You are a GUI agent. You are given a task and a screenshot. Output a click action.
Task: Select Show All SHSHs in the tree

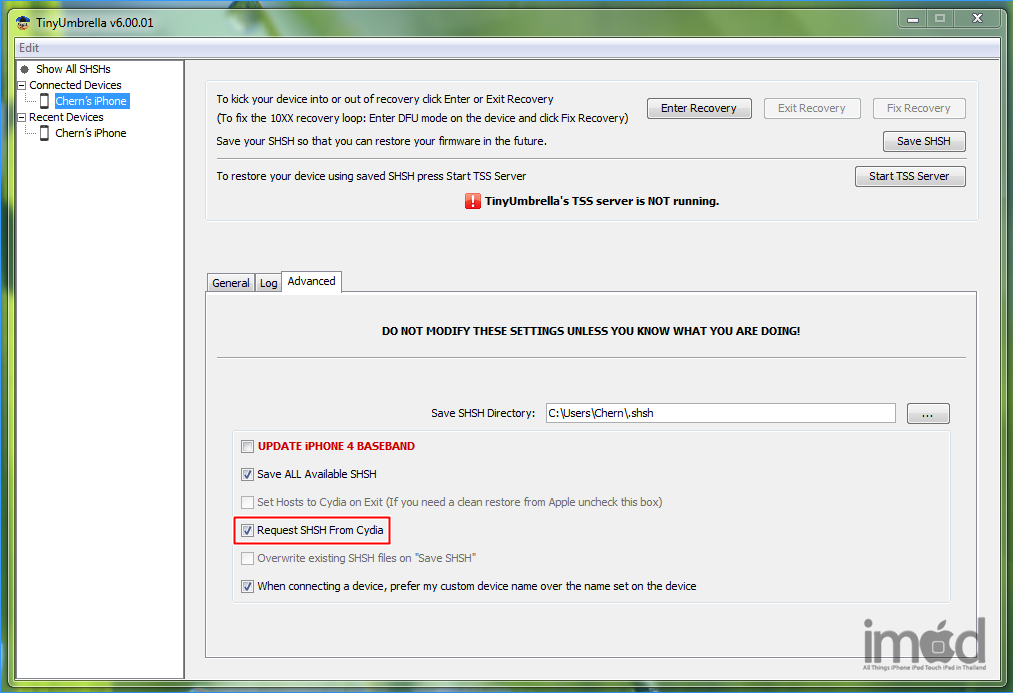pyautogui.click(x=73, y=69)
